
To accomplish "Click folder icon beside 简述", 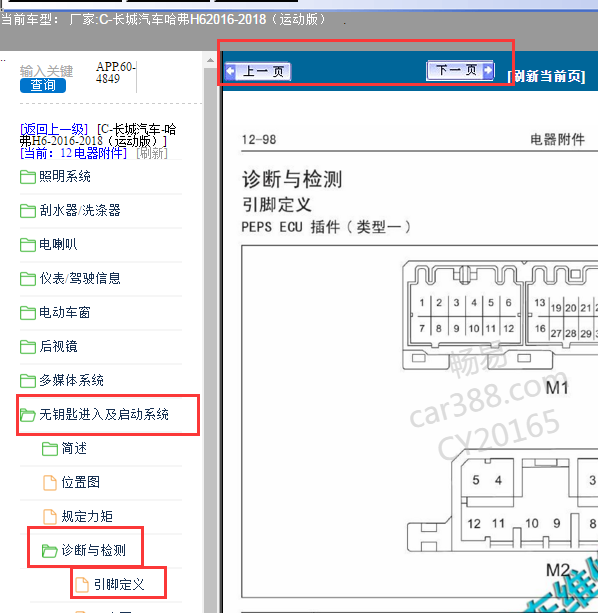I will tap(50, 449).
